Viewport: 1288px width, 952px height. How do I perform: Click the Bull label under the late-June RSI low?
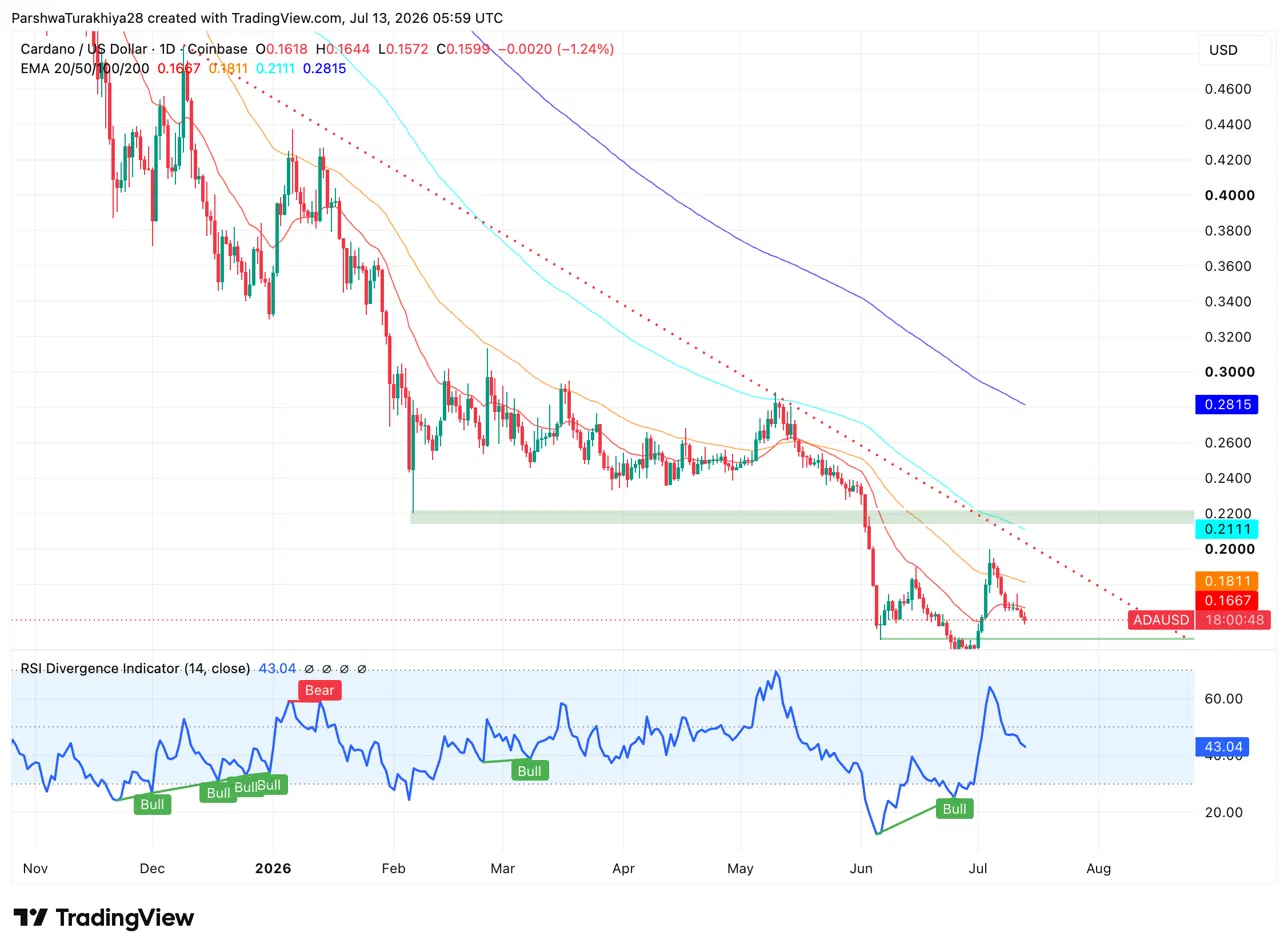point(954,808)
